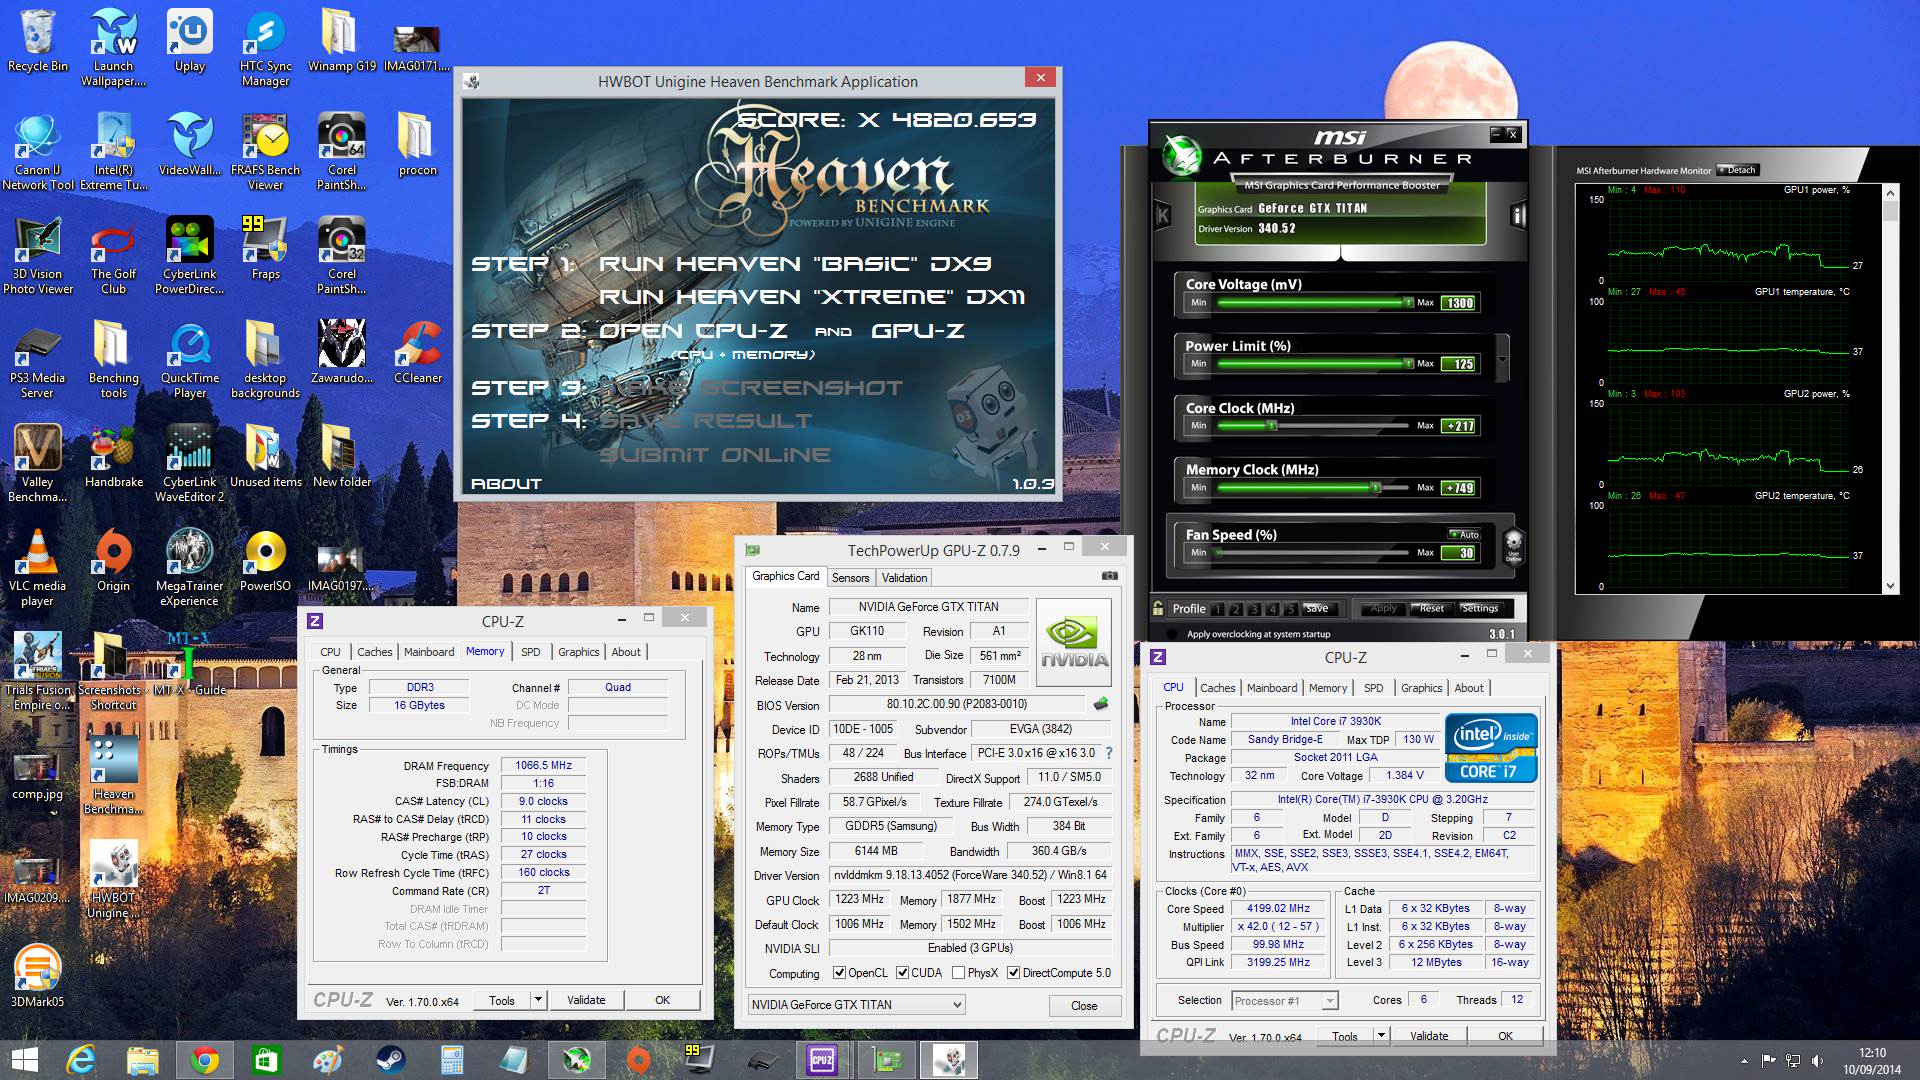The image size is (1920, 1080).
Task: Open FRAFS Bench Viewer desktop icon
Action: coord(265,152)
